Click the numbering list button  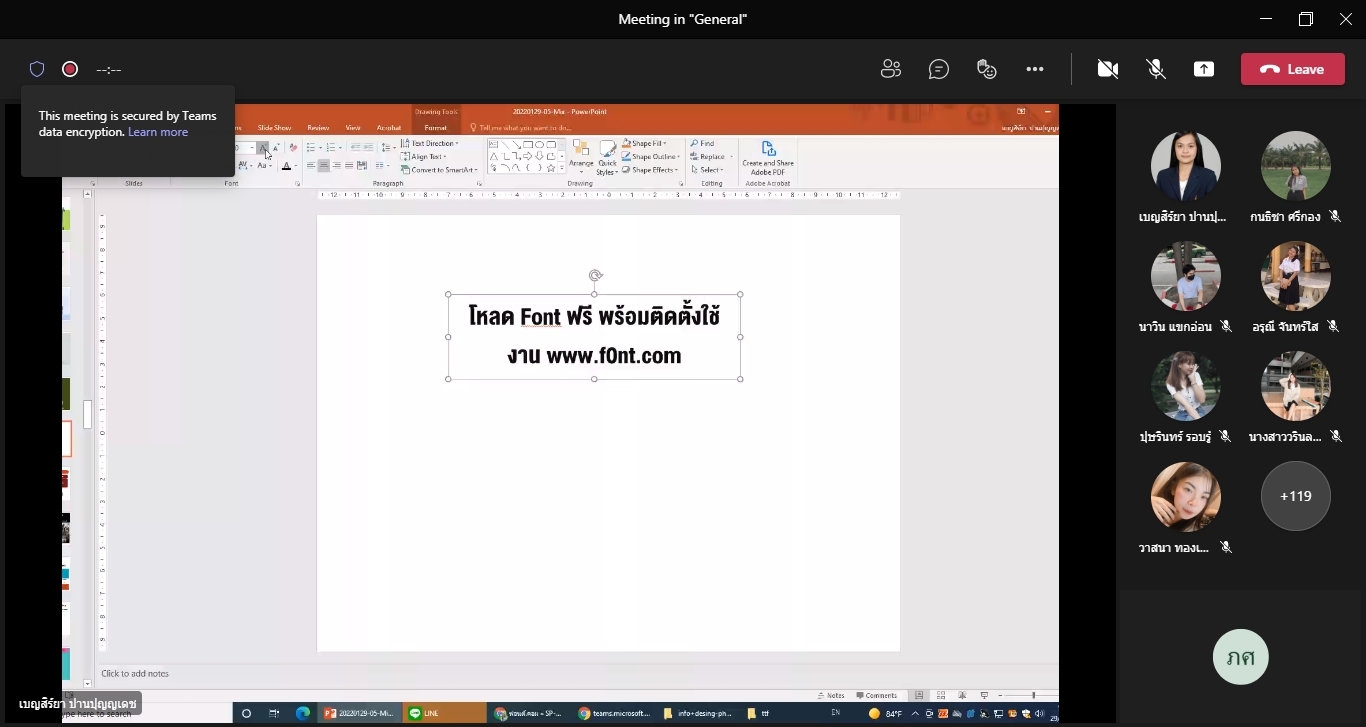(x=330, y=147)
